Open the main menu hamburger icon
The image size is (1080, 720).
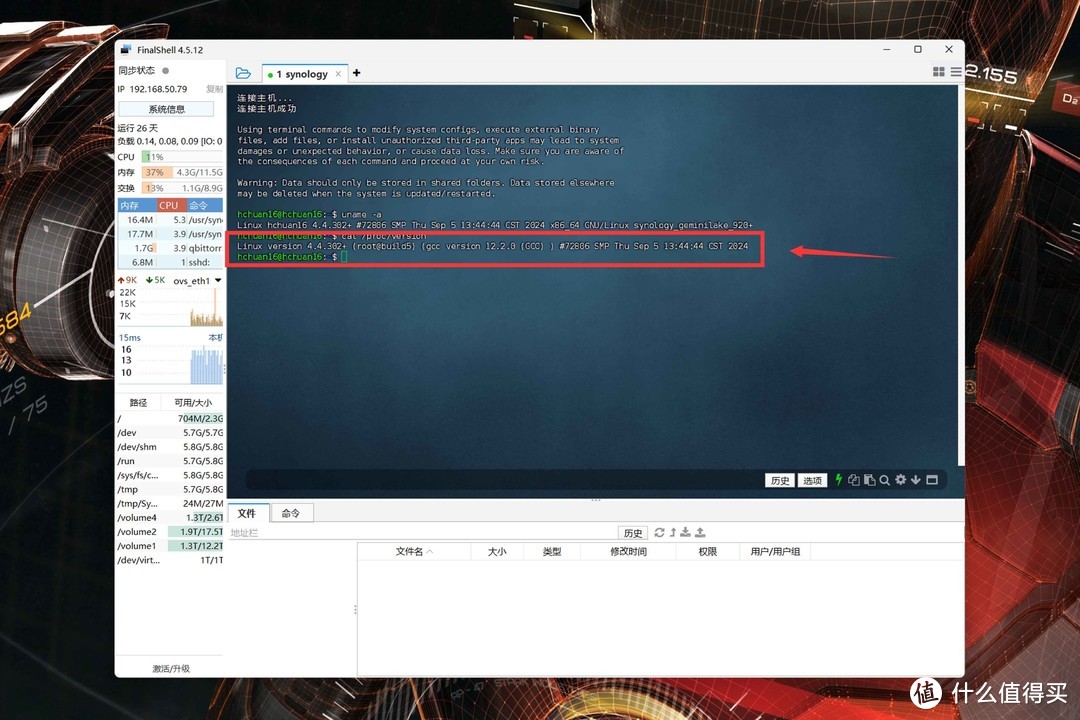[956, 72]
